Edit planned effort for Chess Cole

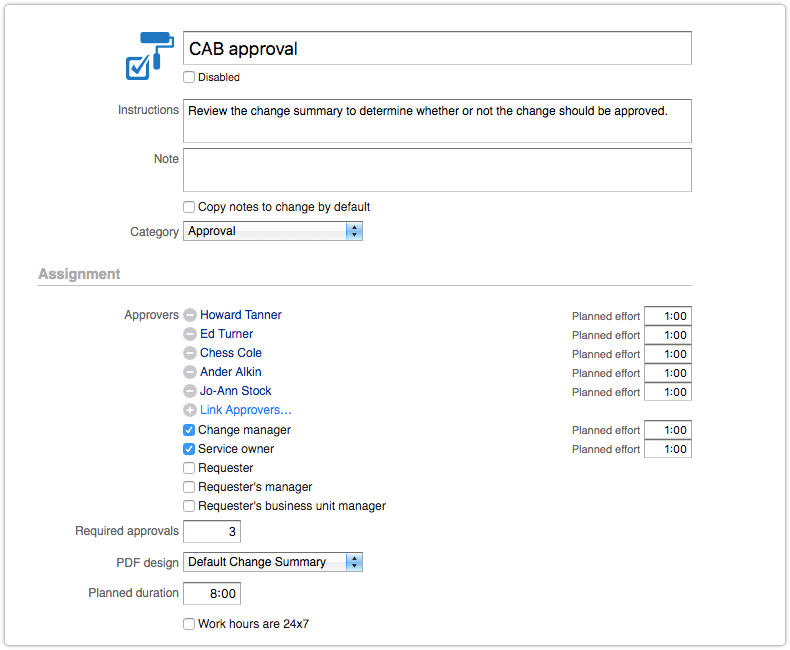point(668,354)
